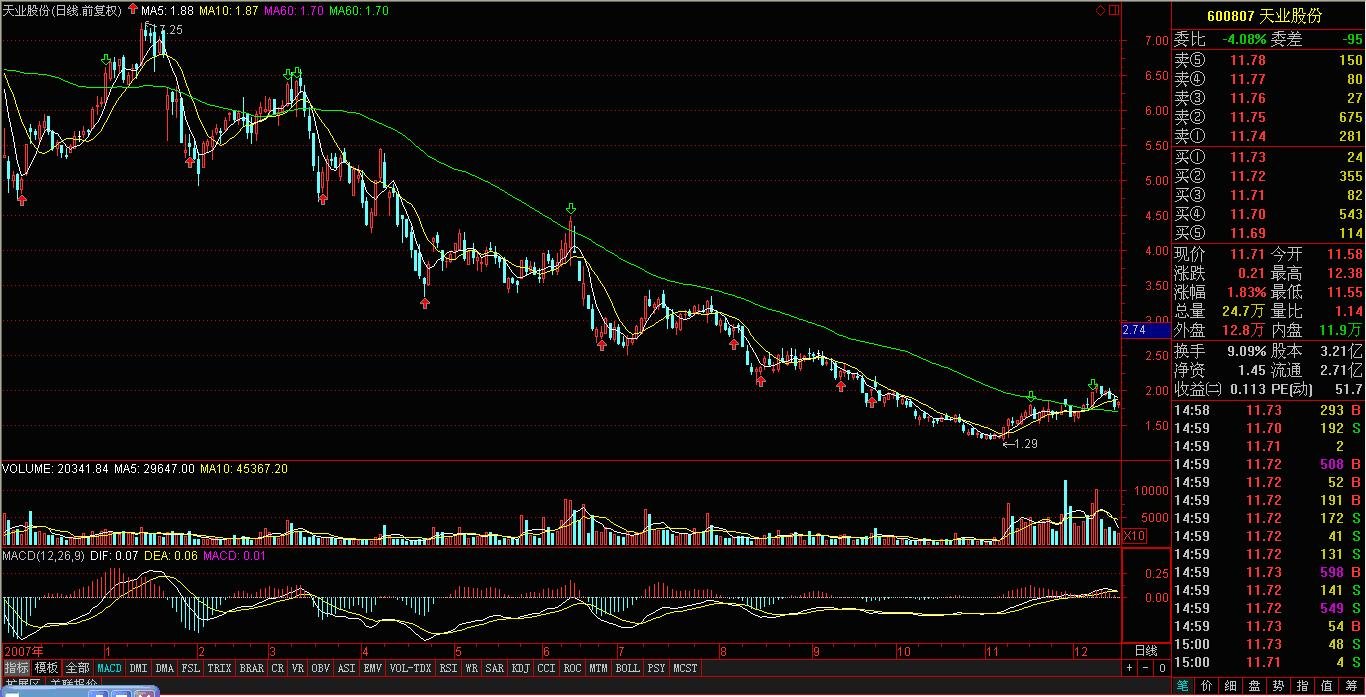Viewport: 1366px width, 697px height.
Task: Click the minus zoom button below the chart
Action: [x=1145, y=668]
